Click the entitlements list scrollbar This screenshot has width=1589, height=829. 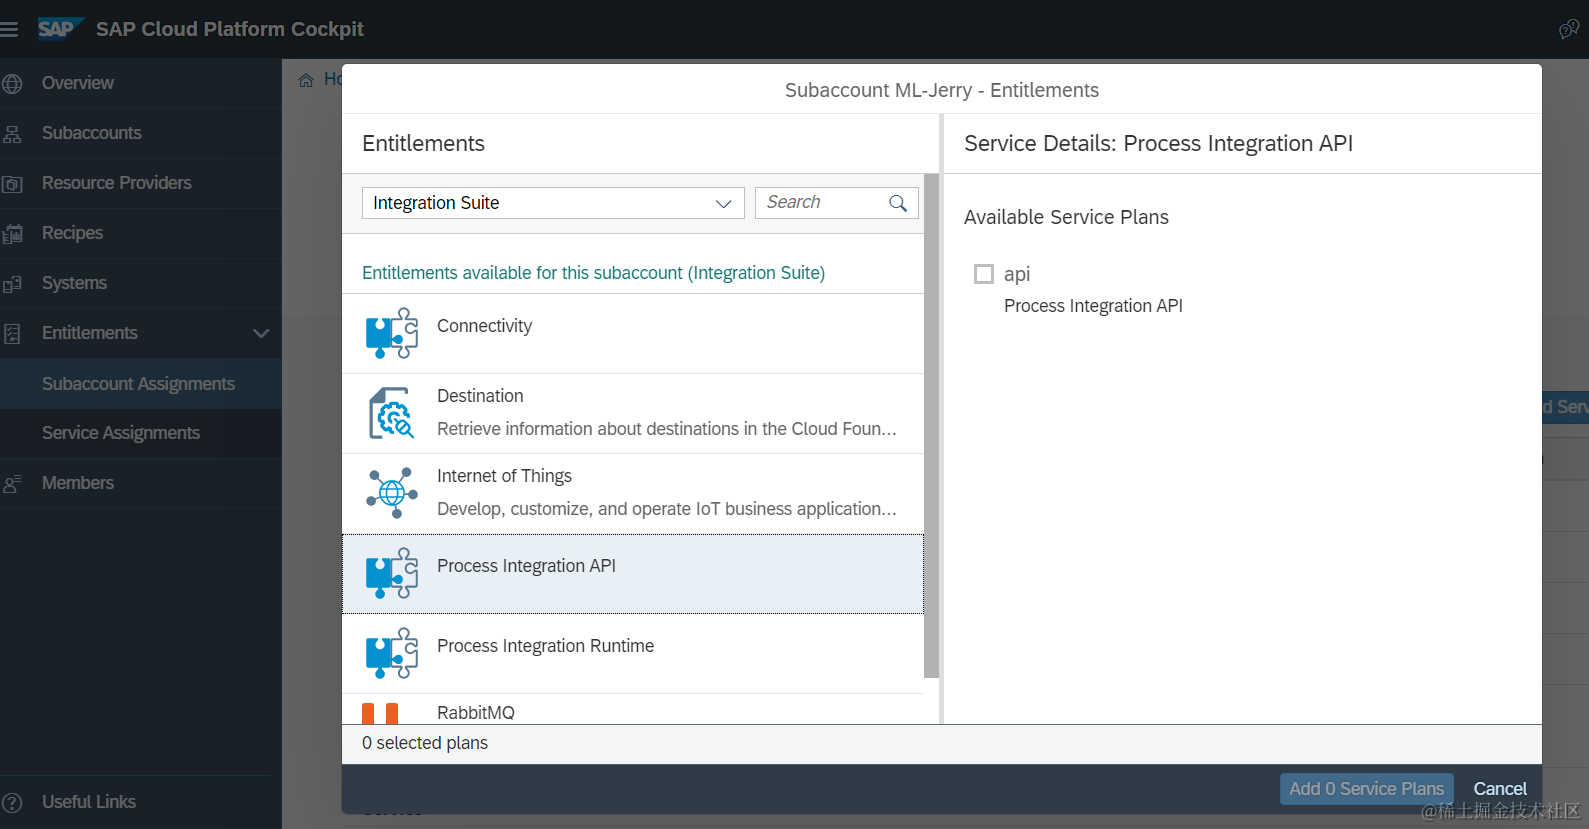coord(931,425)
